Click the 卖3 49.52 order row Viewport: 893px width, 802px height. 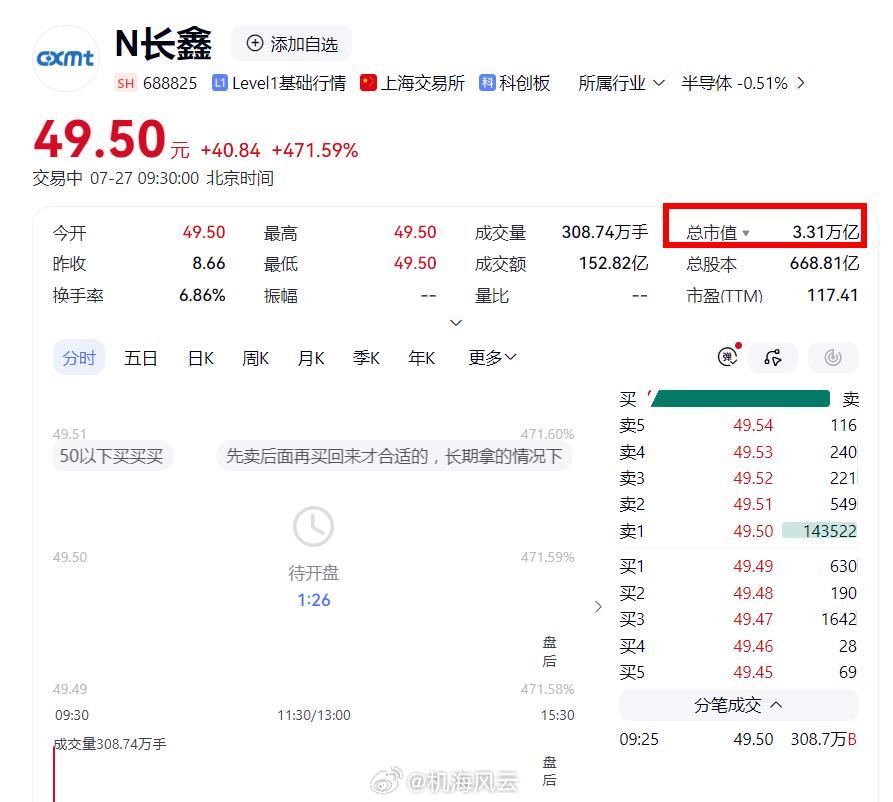tap(738, 478)
